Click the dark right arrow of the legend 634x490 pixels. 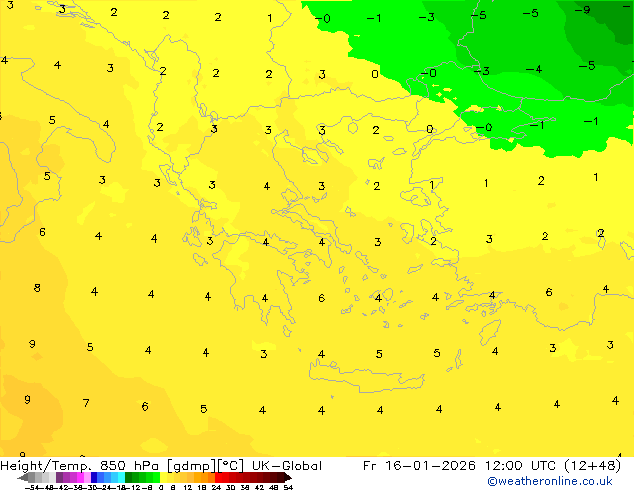click(287, 478)
